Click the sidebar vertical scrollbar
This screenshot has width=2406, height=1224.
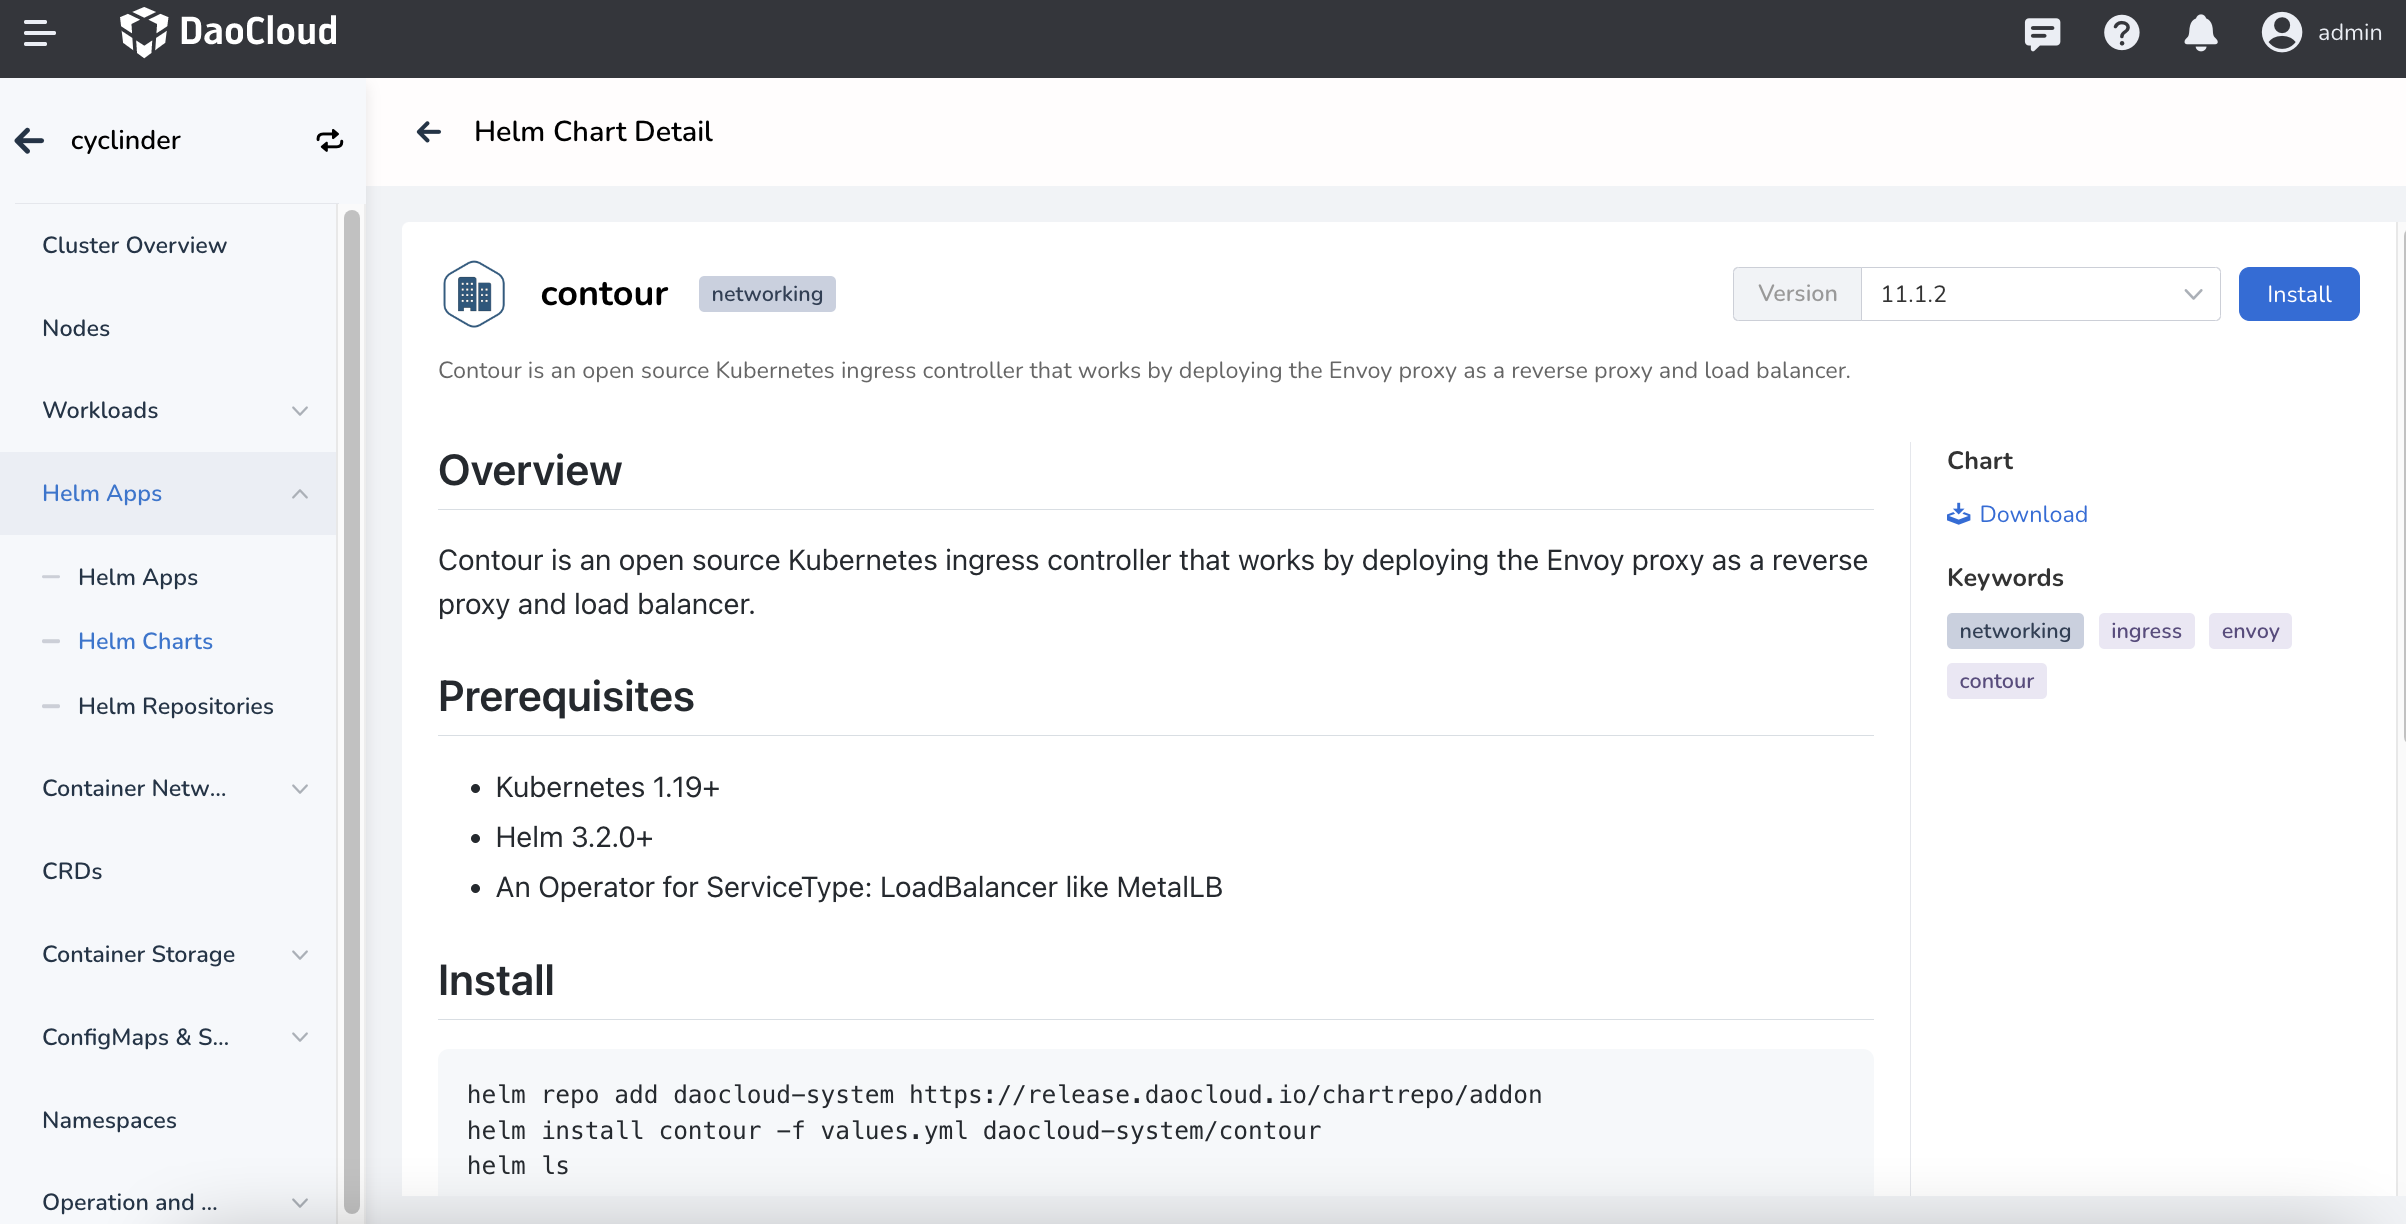tap(351, 710)
